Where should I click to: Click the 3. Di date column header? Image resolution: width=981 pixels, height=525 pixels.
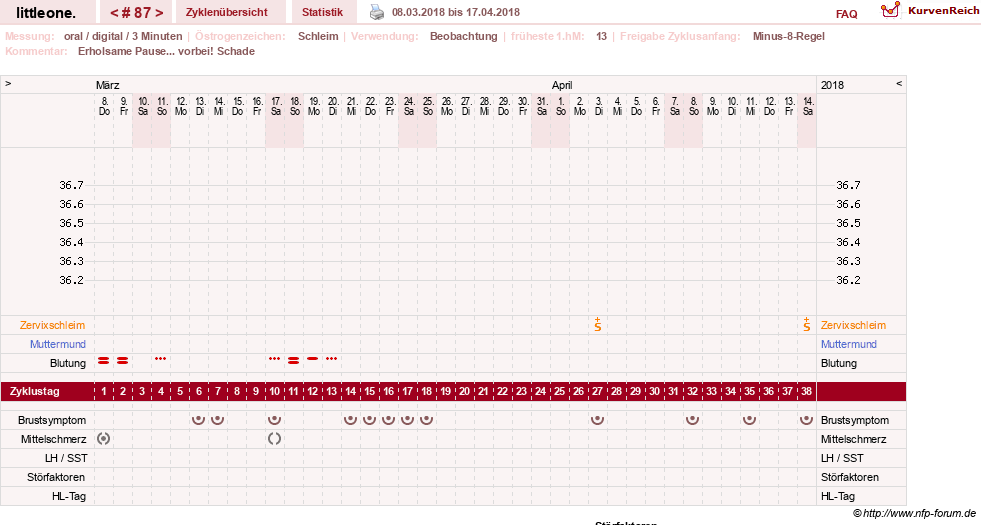[x=599, y=106]
